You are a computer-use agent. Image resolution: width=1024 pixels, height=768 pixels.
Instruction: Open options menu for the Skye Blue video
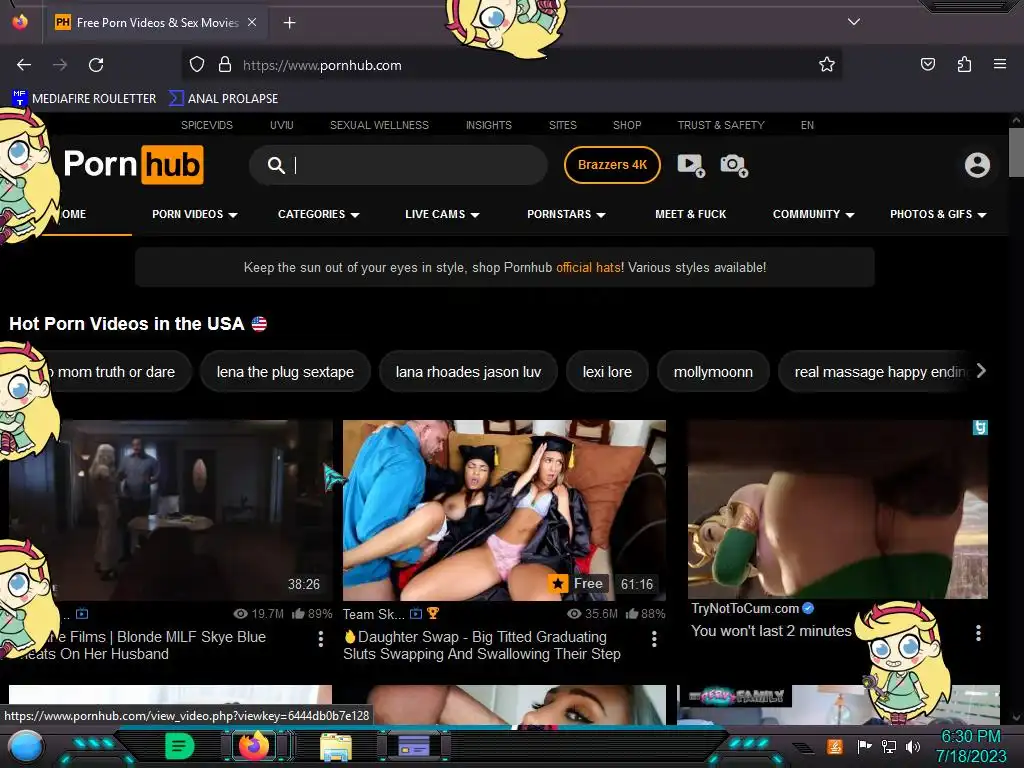(321, 639)
